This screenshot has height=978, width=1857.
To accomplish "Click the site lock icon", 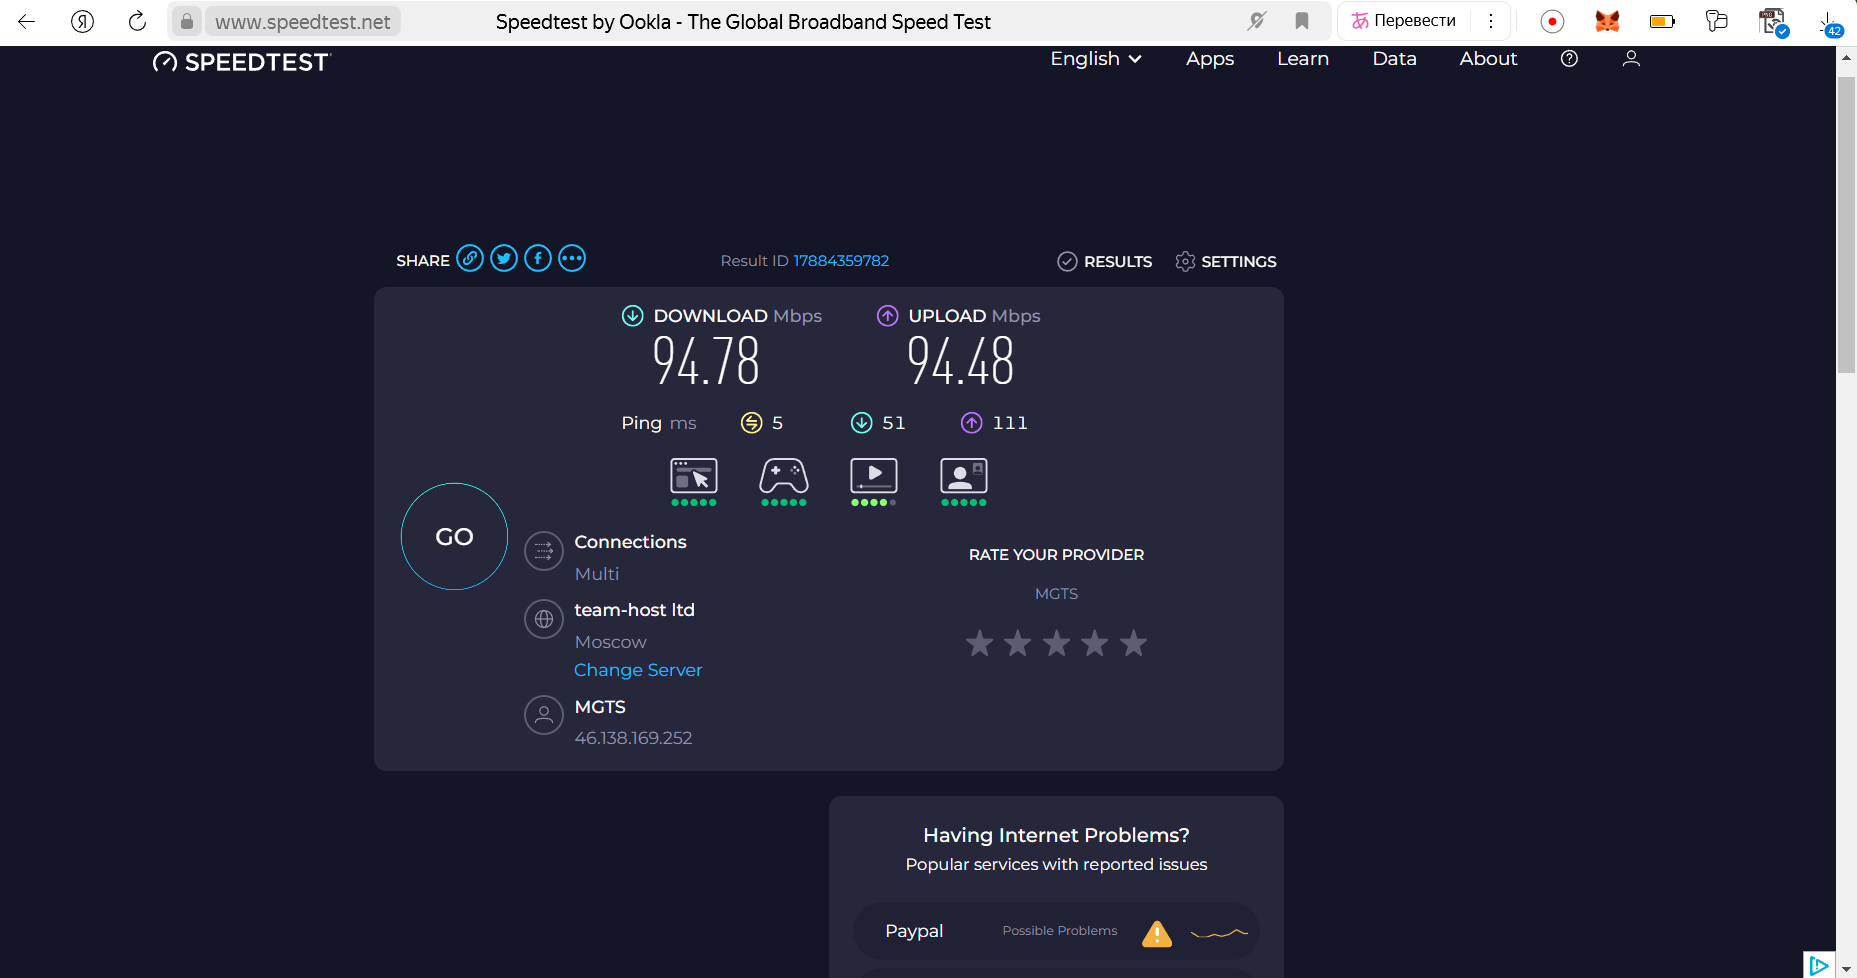I will click(x=187, y=21).
